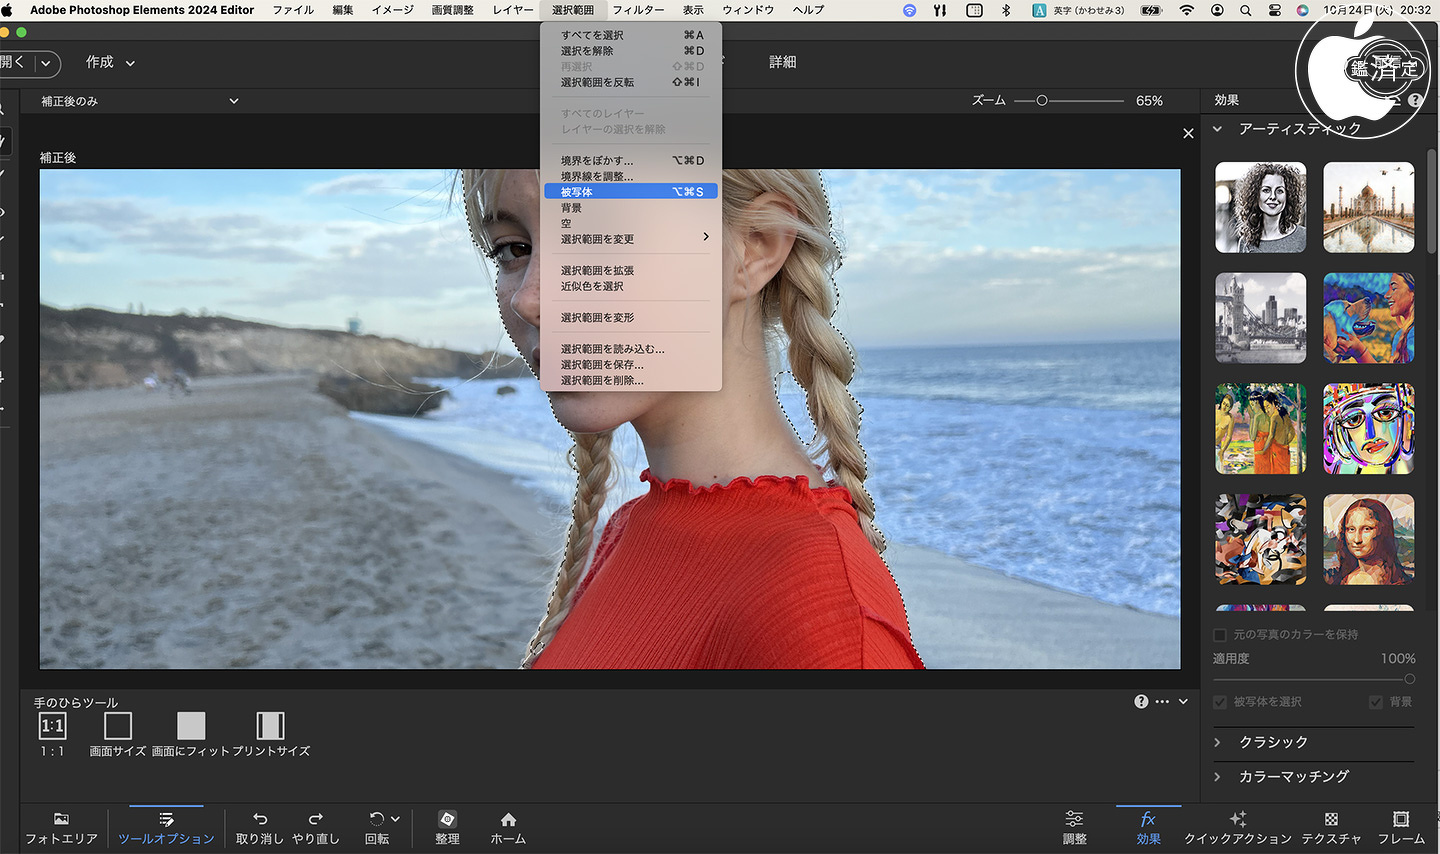The width and height of the screenshot is (1440, 854).
Task: Adjust the Zoom (ズーム) slider handle
Action: pyautogui.click(x=1042, y=101)
